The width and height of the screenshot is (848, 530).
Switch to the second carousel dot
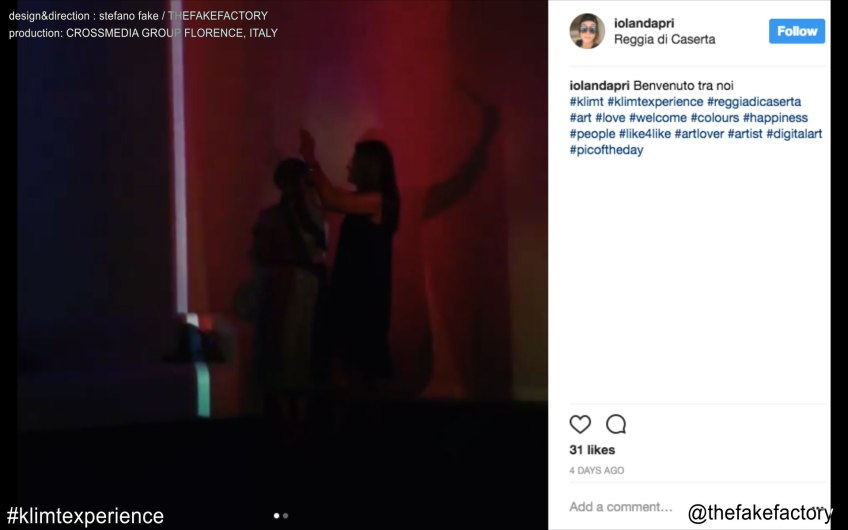point(286,516)
